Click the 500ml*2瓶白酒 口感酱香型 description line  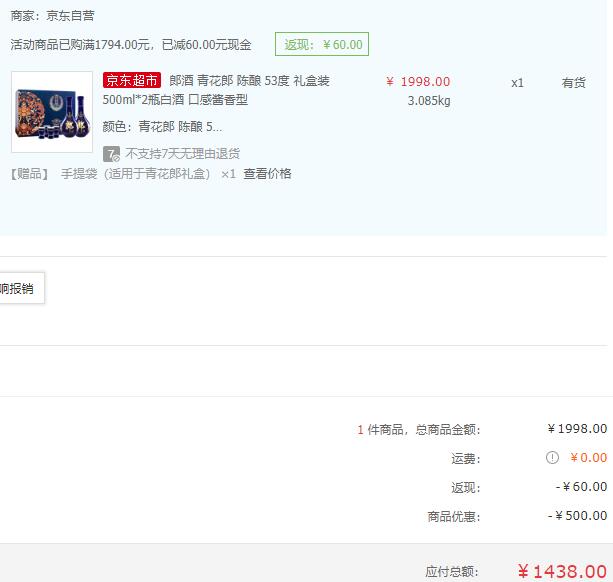coord(175,100)
